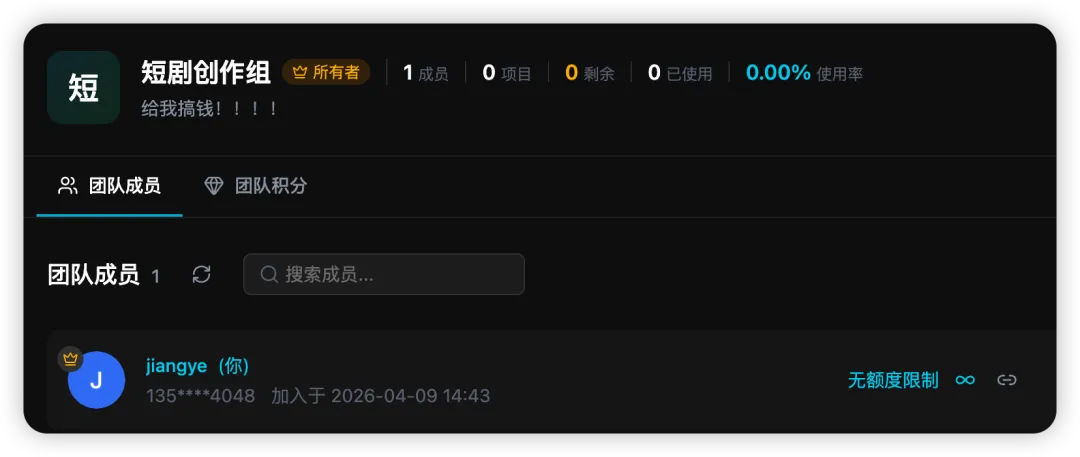Click the 短剧创作组 team title
The height and width of the screenshot is (457, 1080).
(206, 72)
